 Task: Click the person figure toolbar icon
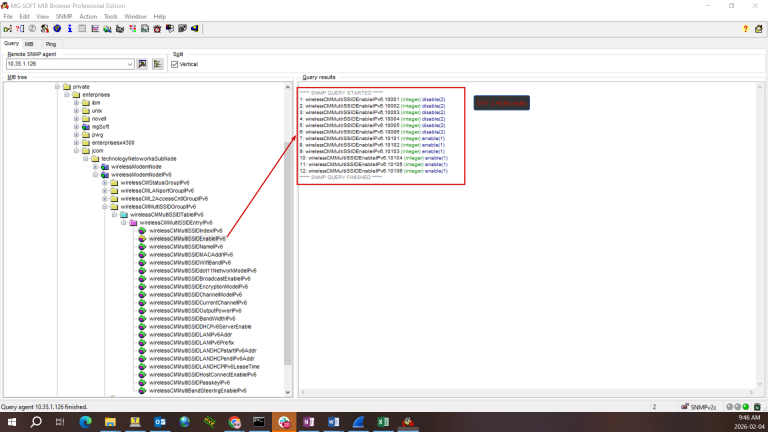pos(45,29)
